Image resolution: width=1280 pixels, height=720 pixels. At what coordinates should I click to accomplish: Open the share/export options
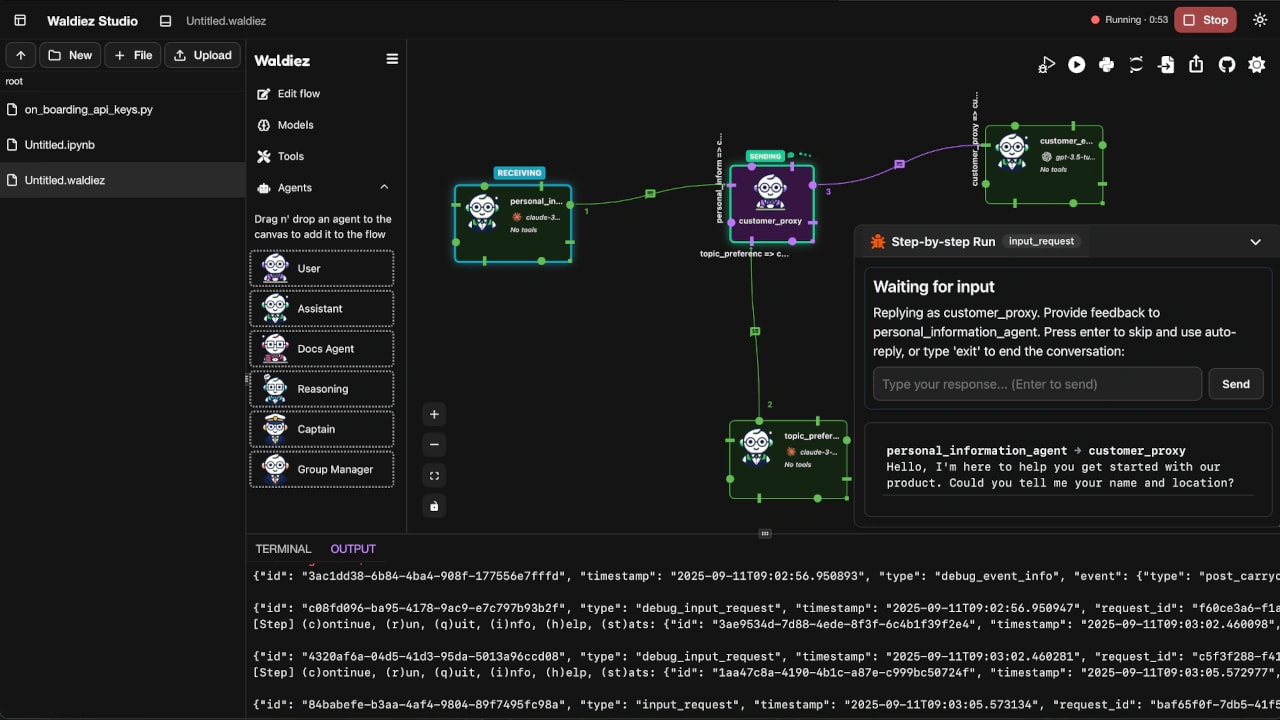[x=1196, y=64]
